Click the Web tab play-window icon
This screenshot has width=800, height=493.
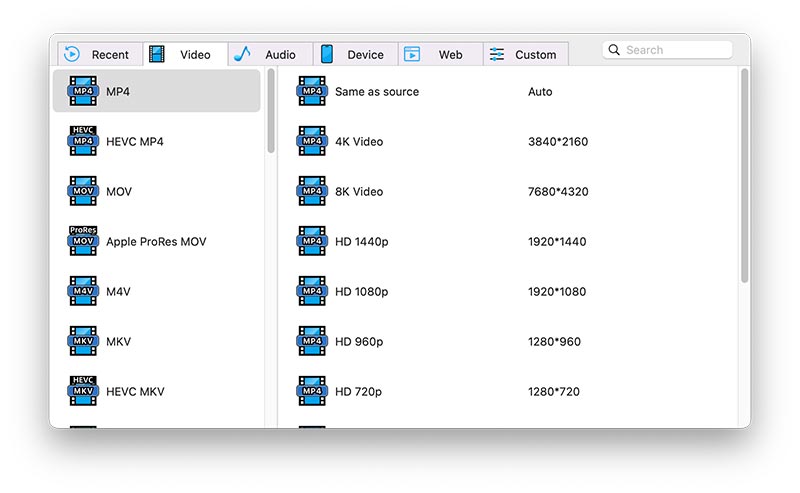pos(412,54)
